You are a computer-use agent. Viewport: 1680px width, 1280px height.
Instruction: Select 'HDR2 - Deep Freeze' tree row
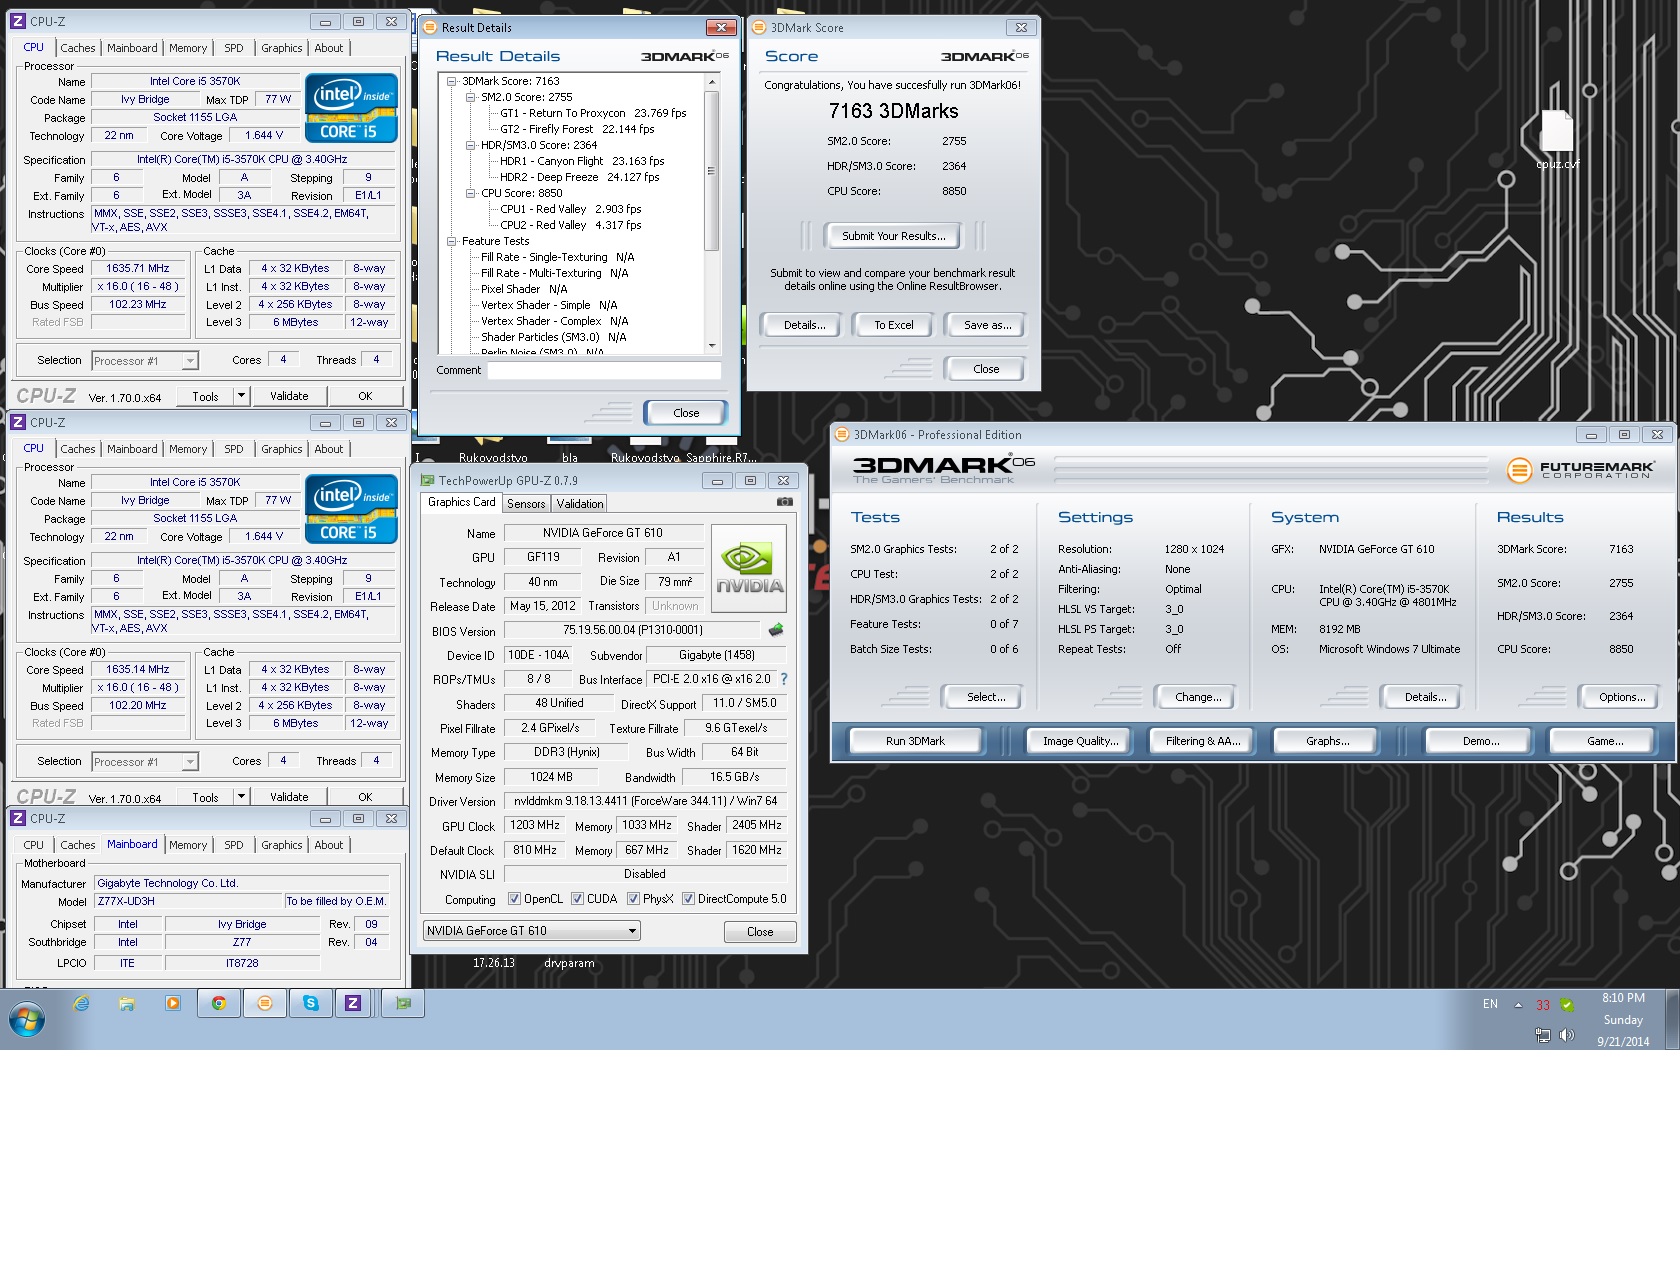point(580,177)
